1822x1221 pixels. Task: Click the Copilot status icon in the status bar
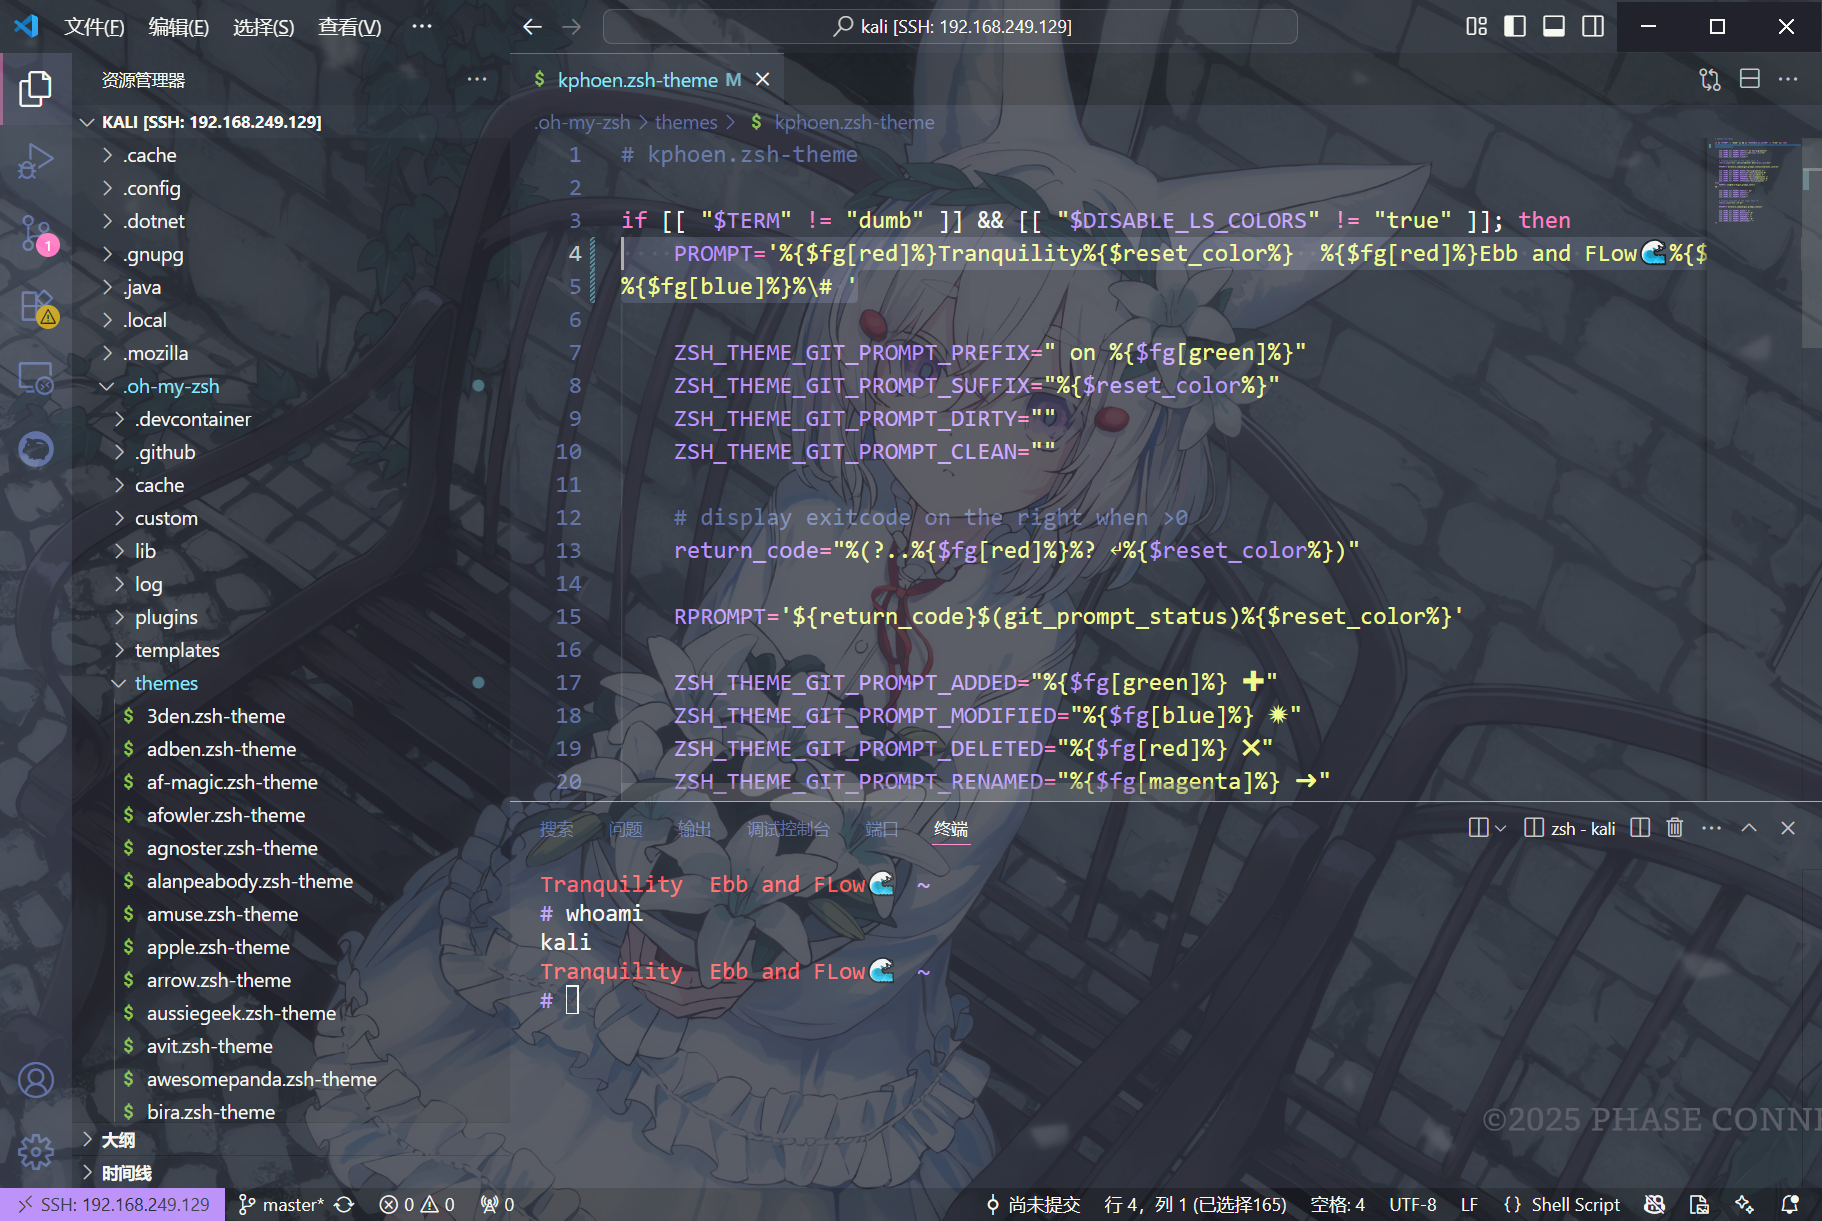point(1655,1205)
